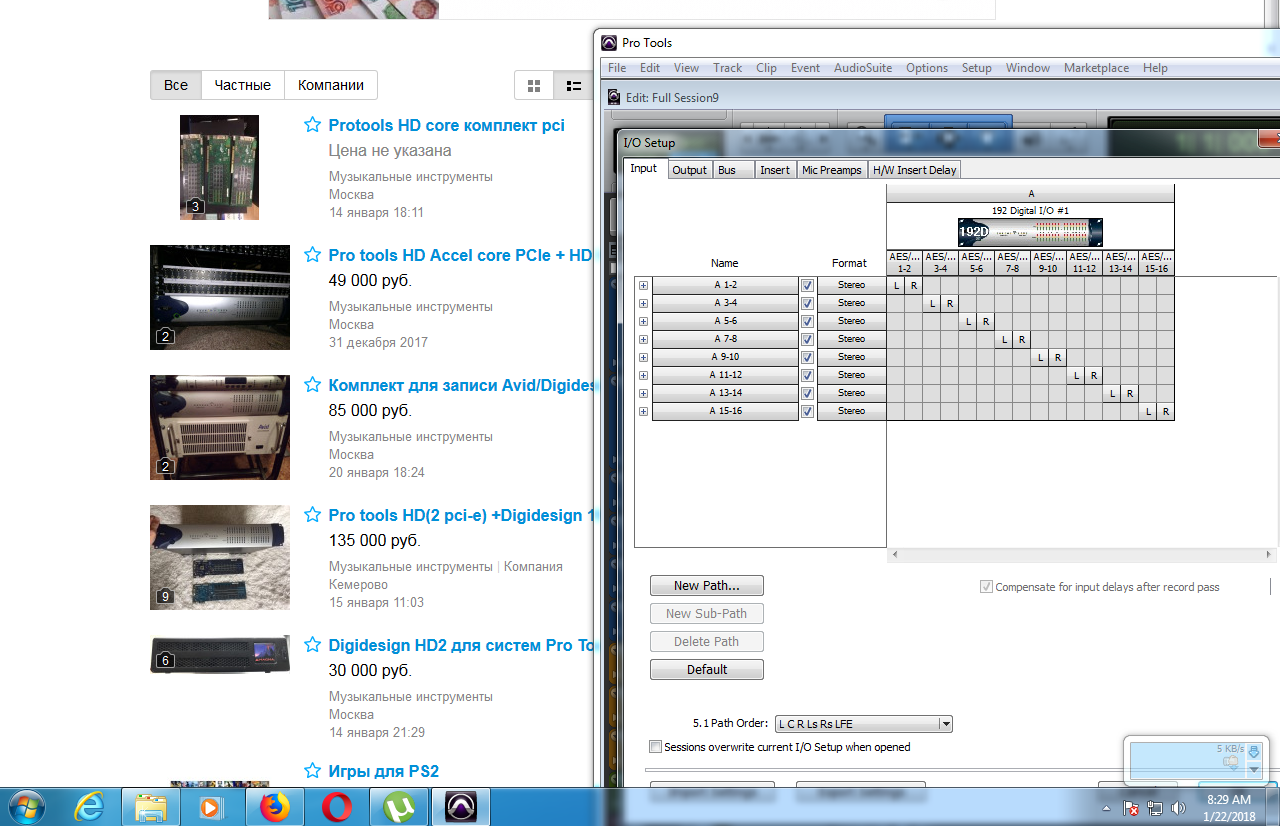Viewport: 1280px width, 826px height.
Task: Open the Action Center flag icon
Action: (x=1131, y=807)
